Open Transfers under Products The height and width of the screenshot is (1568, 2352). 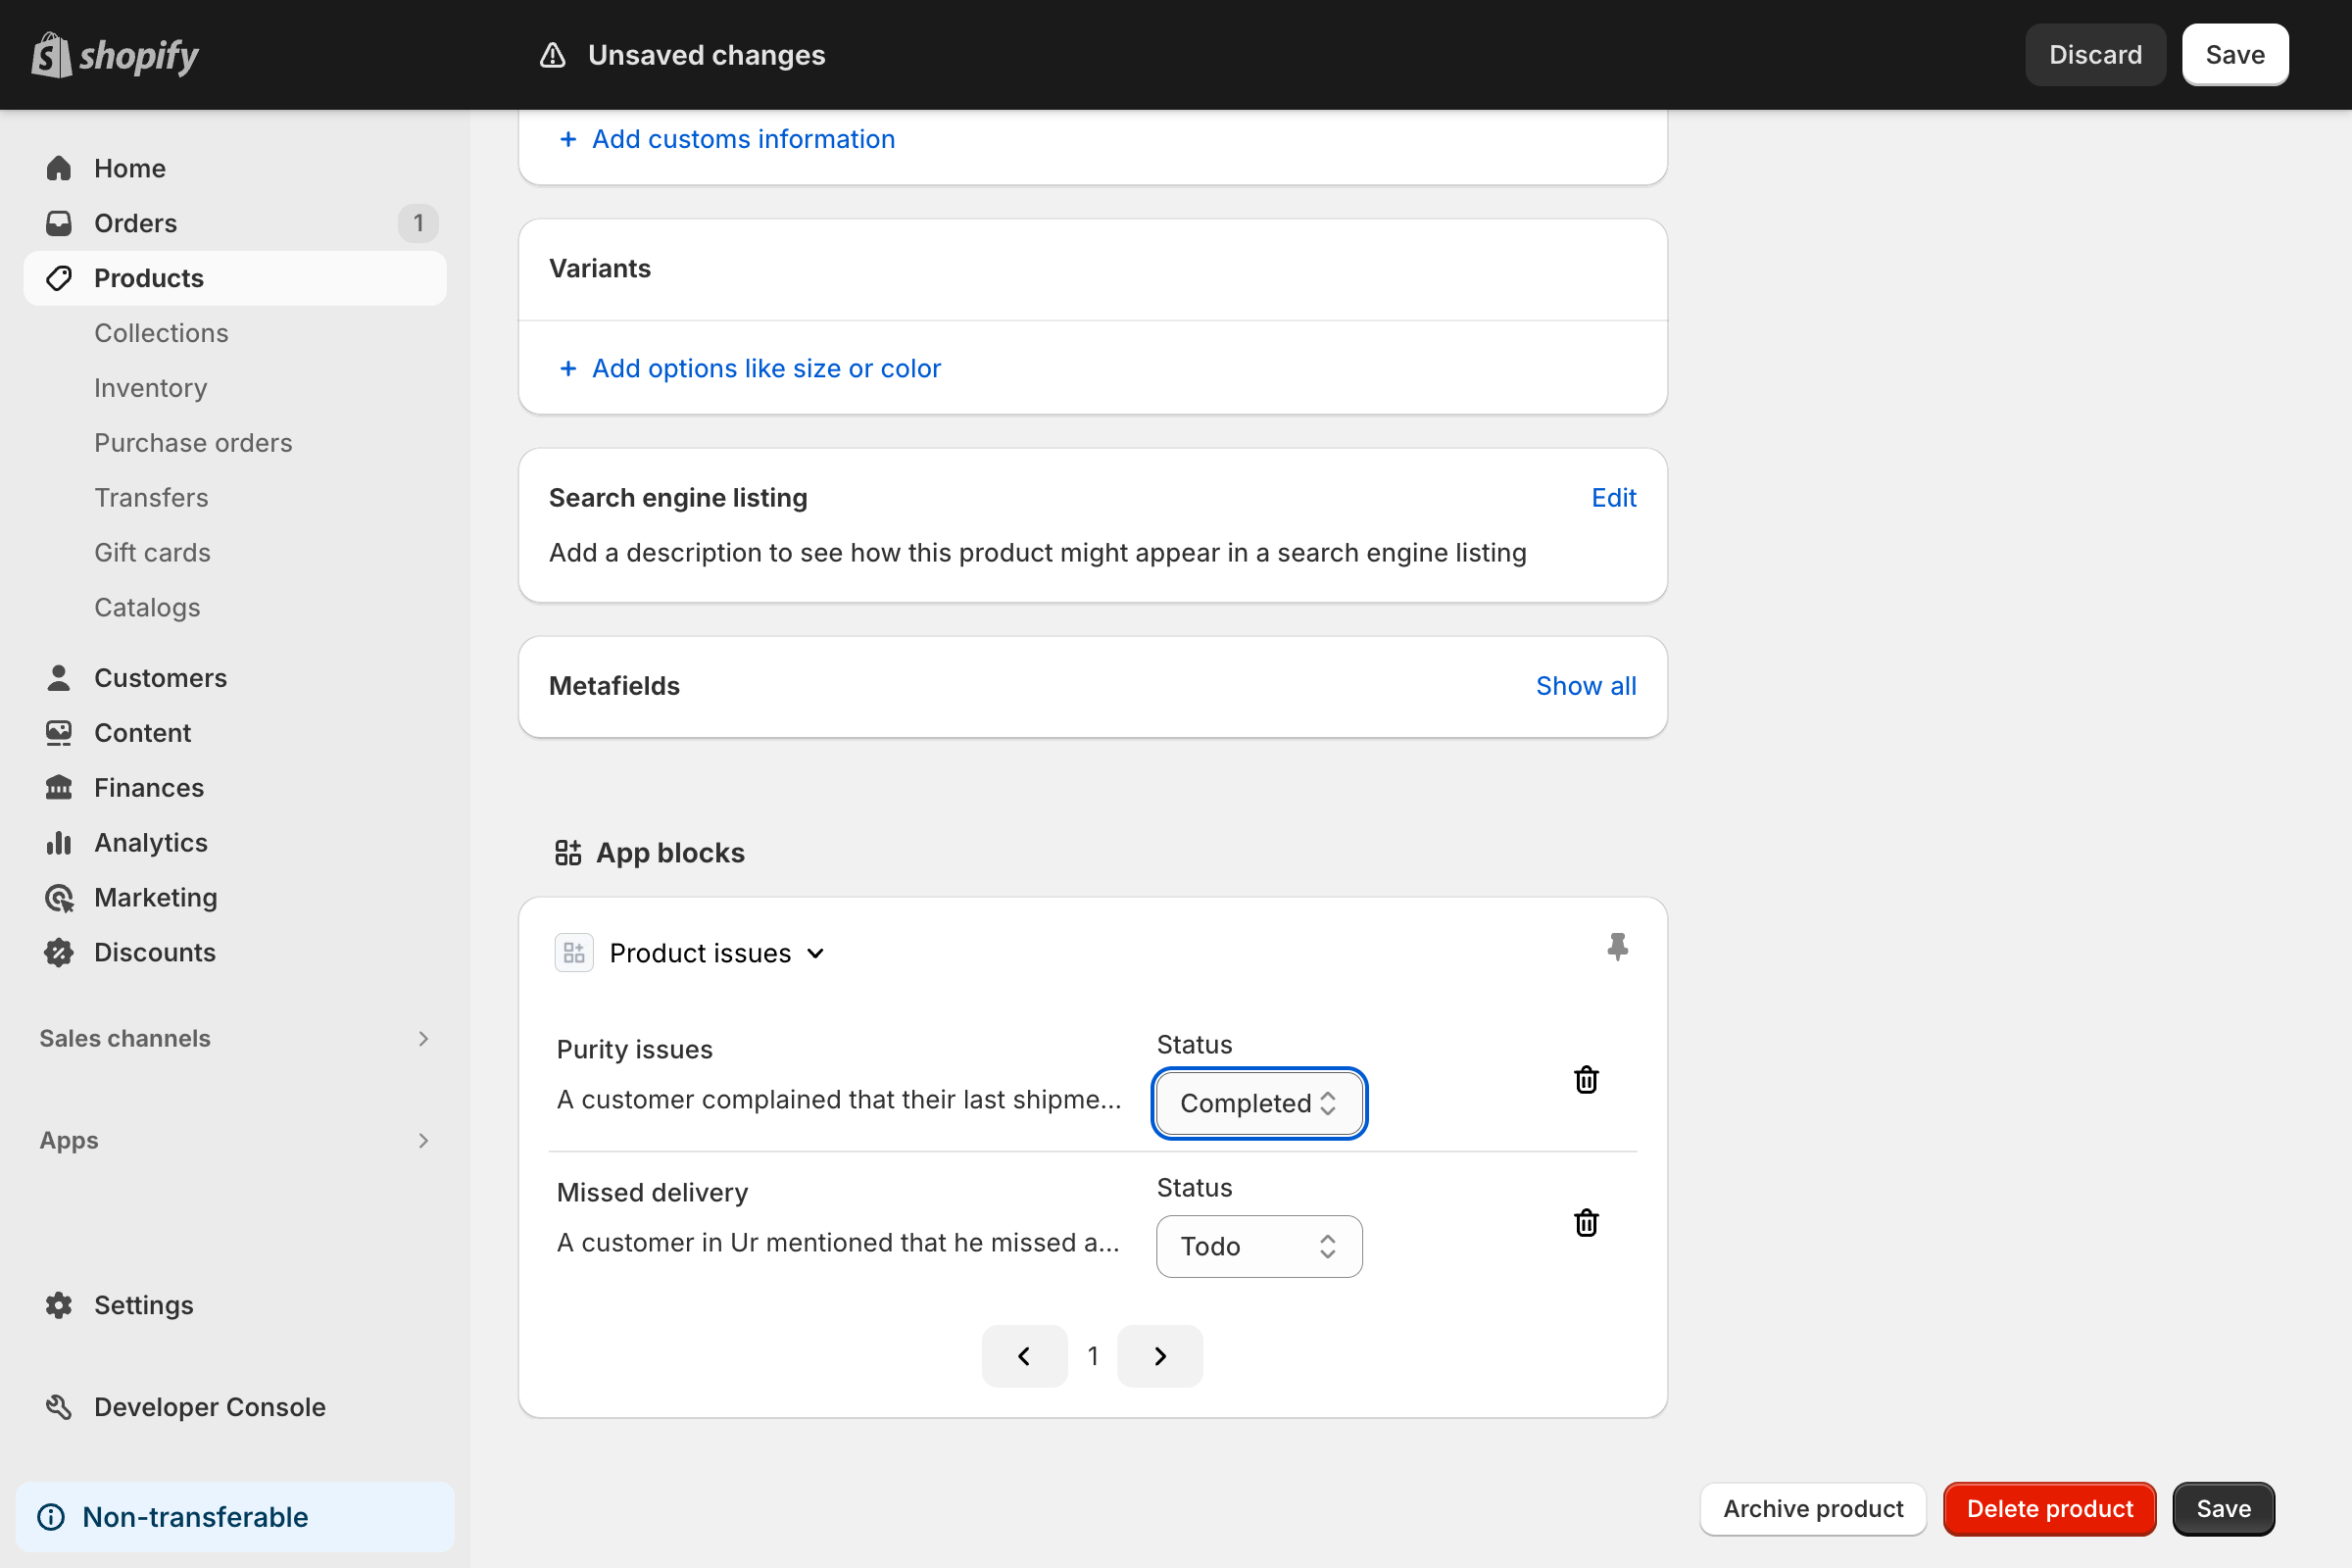click(151, 498)
